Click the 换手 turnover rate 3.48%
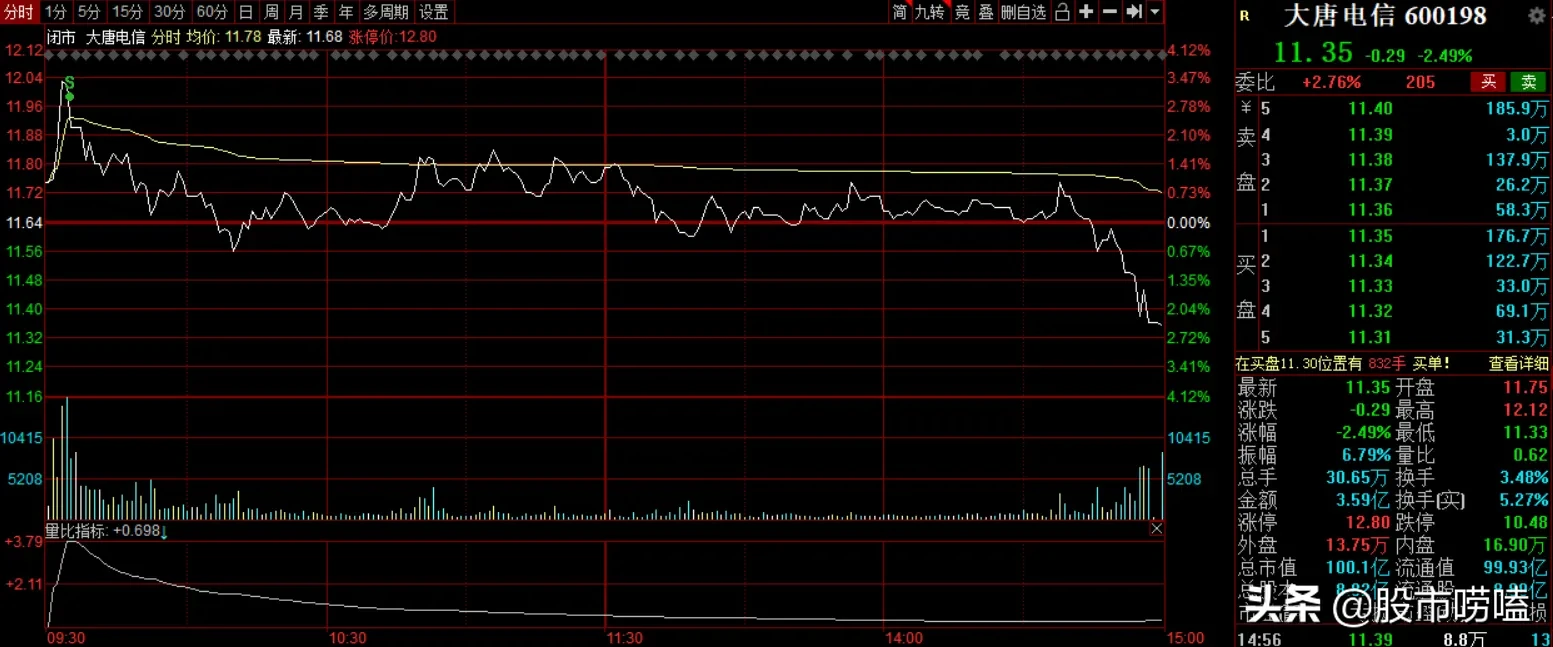 pyautogui.click(x=1525, y=477)
